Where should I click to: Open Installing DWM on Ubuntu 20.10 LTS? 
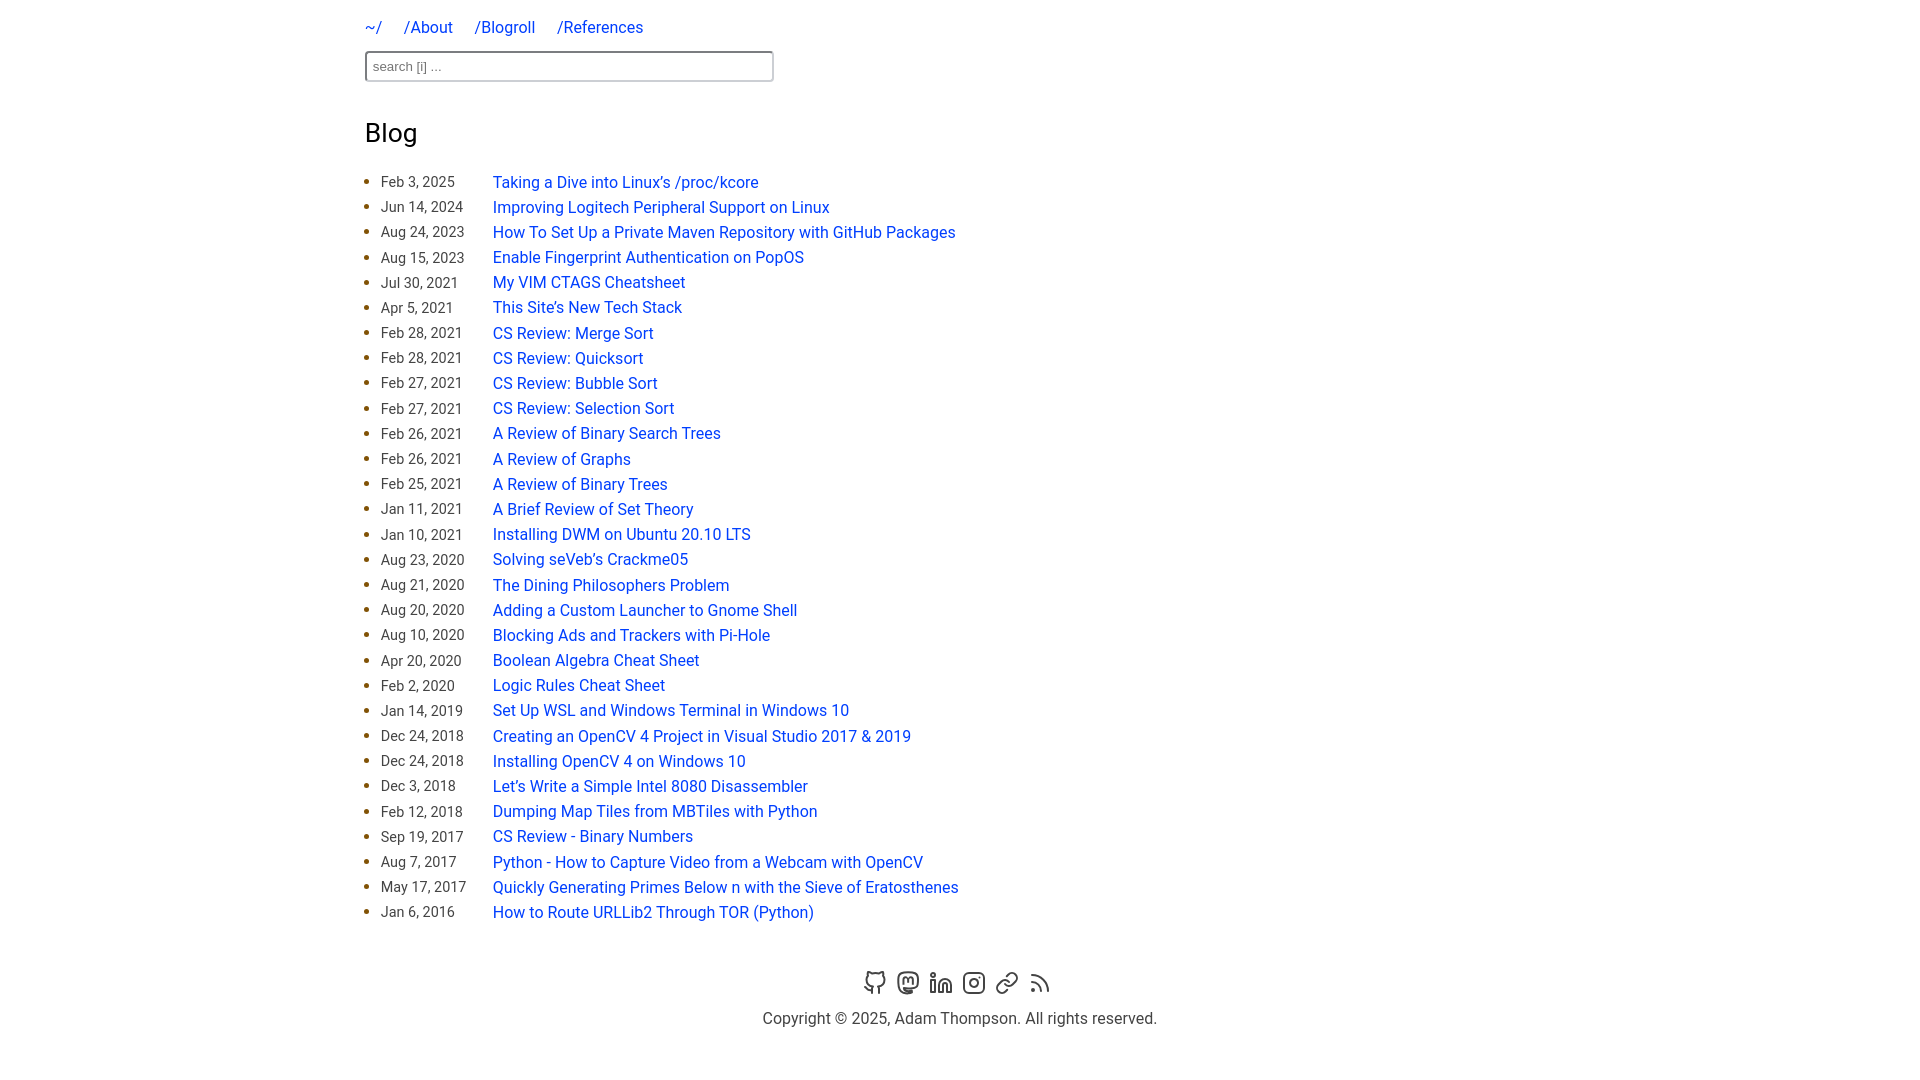pyautogui.click(x=622, y=535)
